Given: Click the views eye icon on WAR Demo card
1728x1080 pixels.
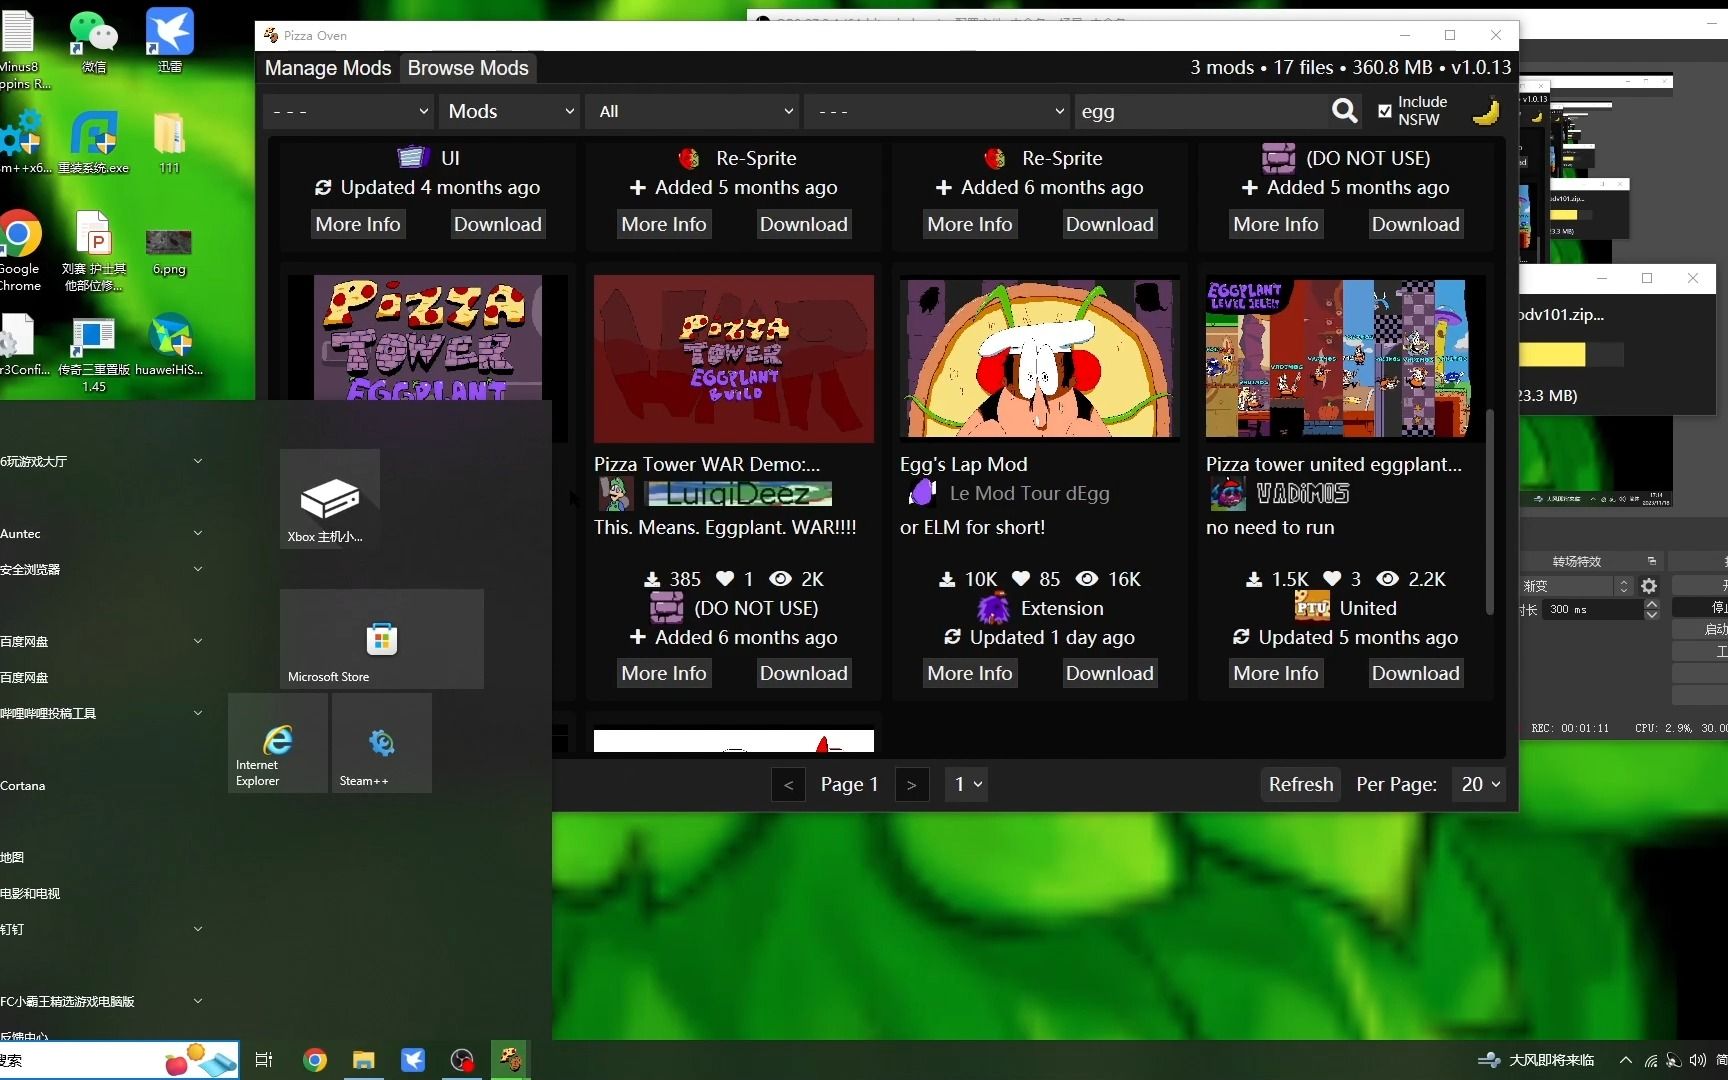Looking at the screenshot, I should pos(781,579).
